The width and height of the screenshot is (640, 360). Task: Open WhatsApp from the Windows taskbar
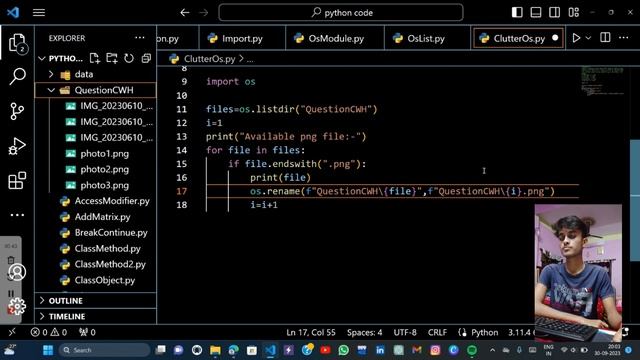click(x=344, y=350)
